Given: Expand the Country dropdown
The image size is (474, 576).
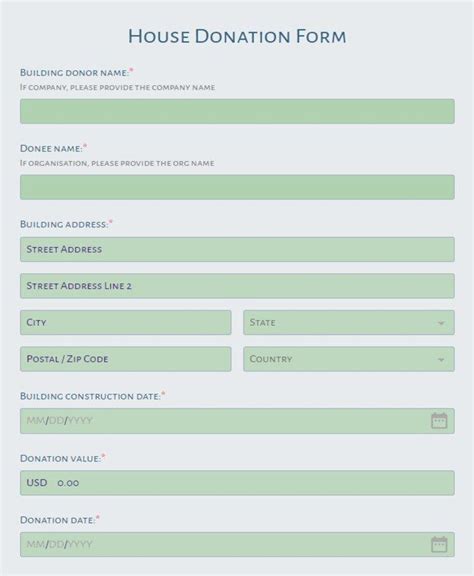Looking at the screenshot, I should (x=349, y=359).
